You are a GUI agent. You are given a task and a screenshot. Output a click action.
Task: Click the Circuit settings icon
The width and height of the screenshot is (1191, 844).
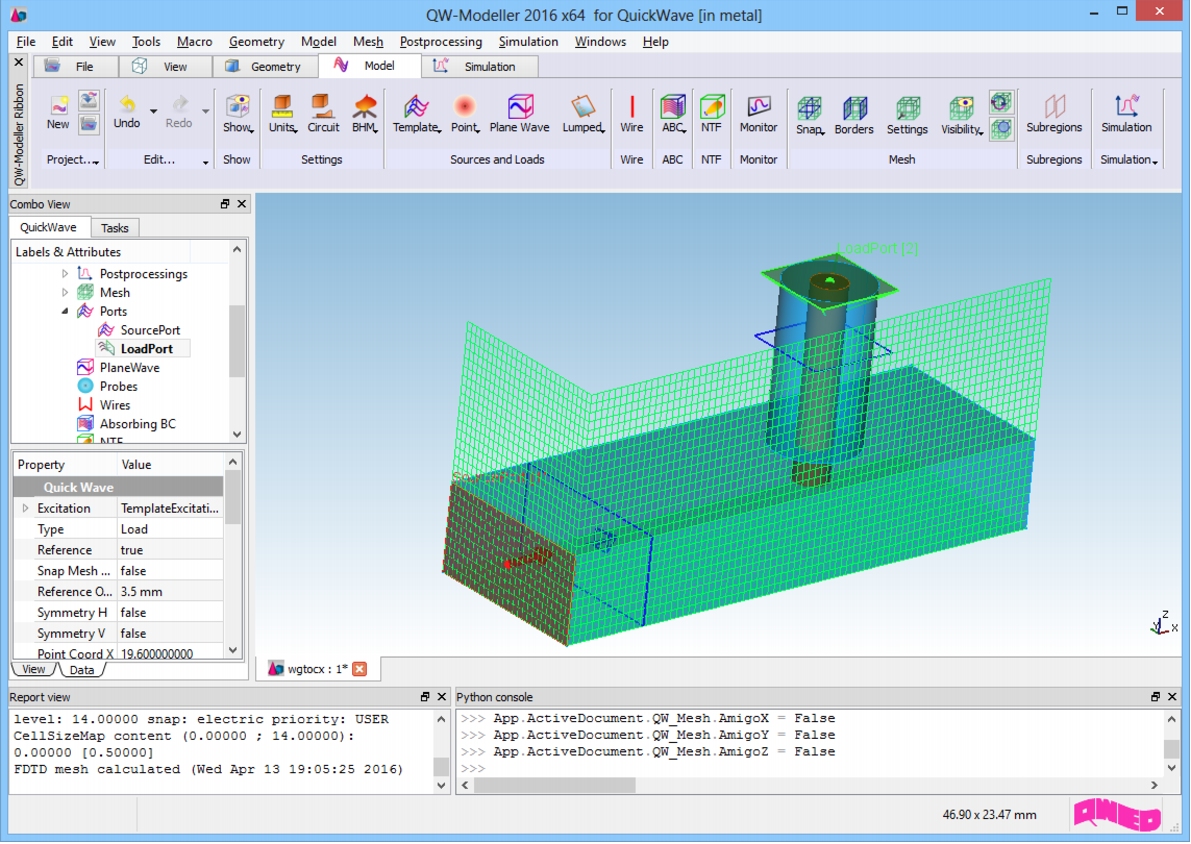click(323, 114)
